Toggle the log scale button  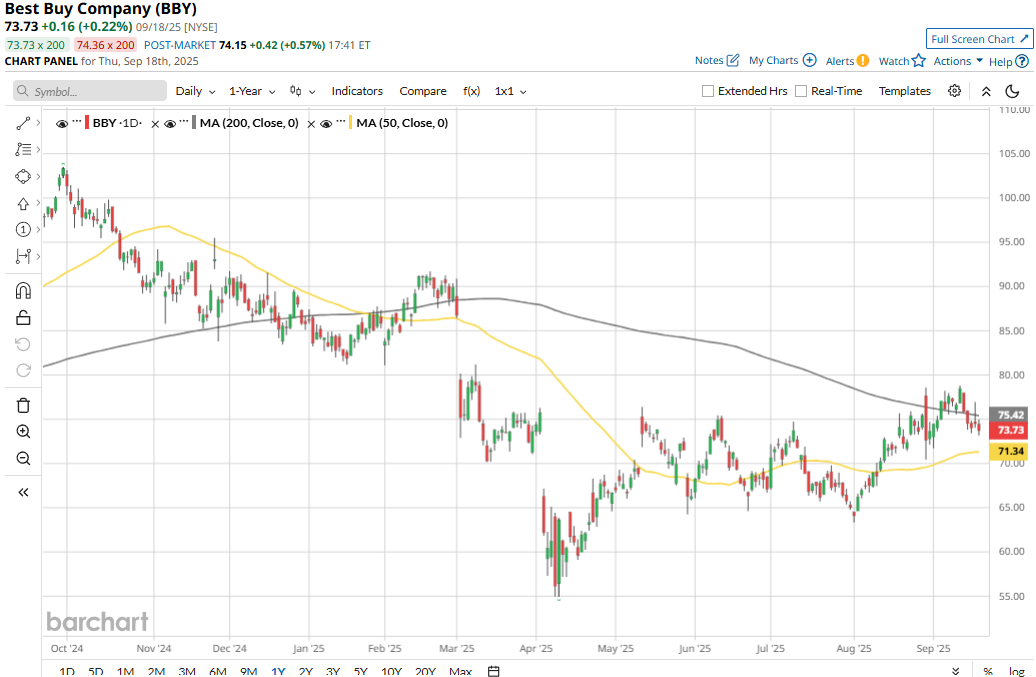click(x=1016, y=671)
